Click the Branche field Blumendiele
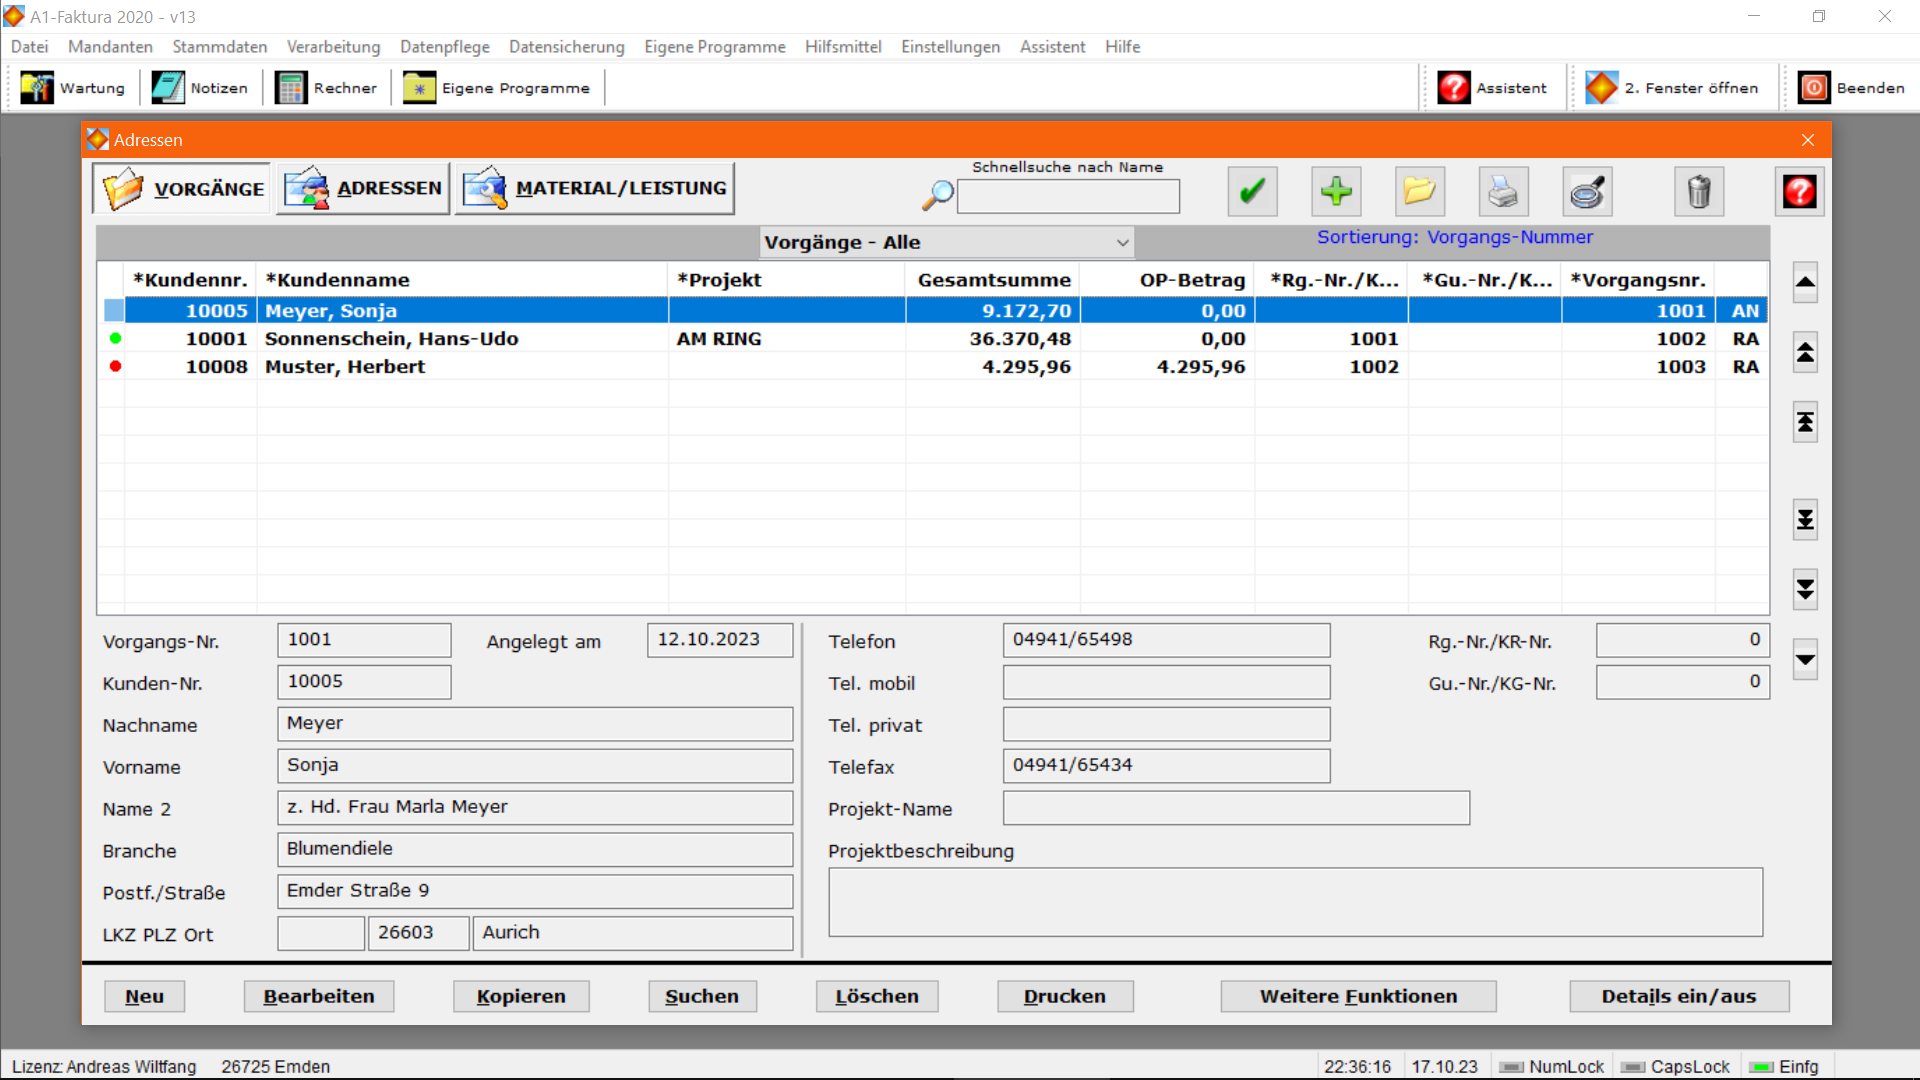The image size is (1920, 1080). tap(535, 850)
